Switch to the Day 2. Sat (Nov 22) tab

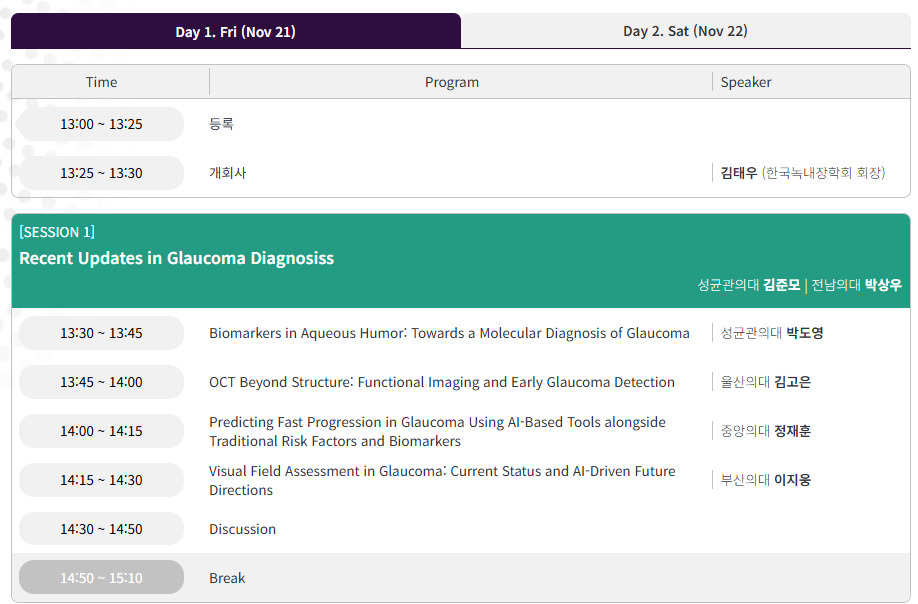(685, 31)
